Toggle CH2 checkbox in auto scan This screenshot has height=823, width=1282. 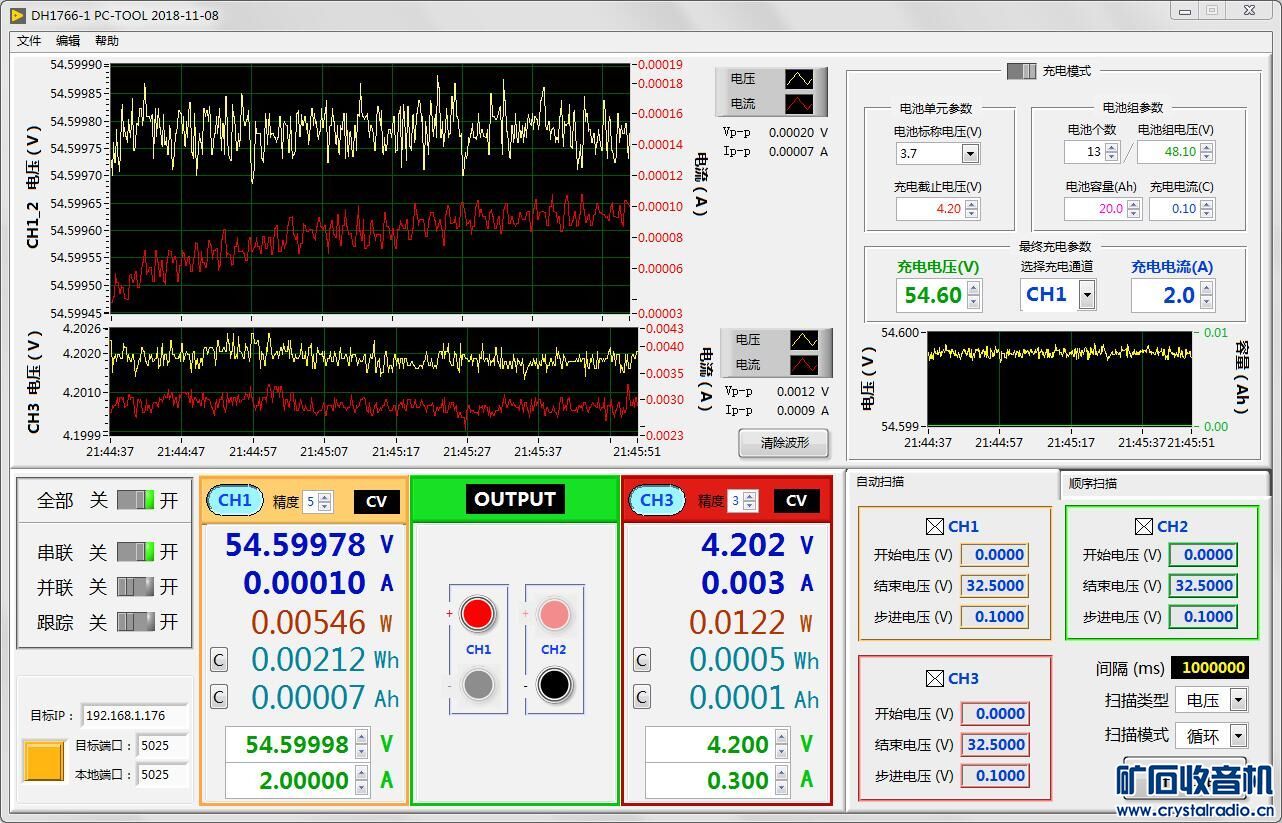click(x=1144, y=526)
